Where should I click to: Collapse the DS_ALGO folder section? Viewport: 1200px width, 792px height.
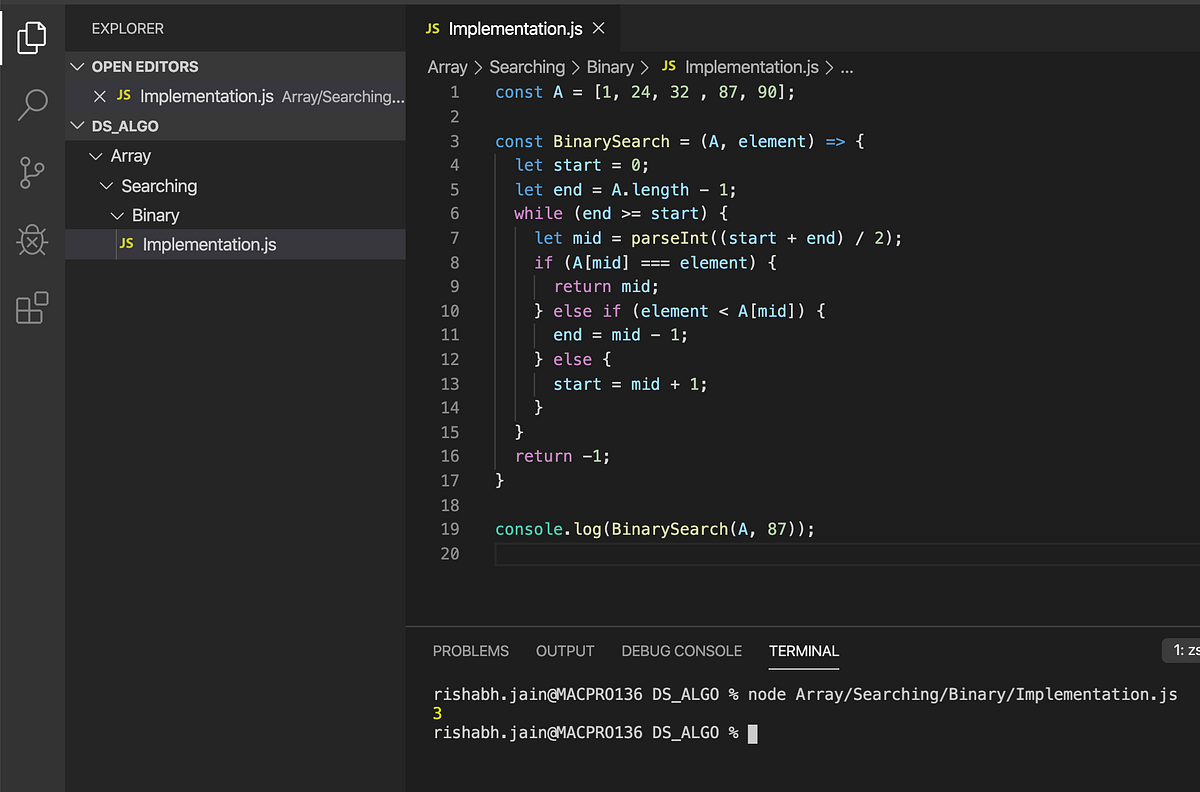click(77, 126)
